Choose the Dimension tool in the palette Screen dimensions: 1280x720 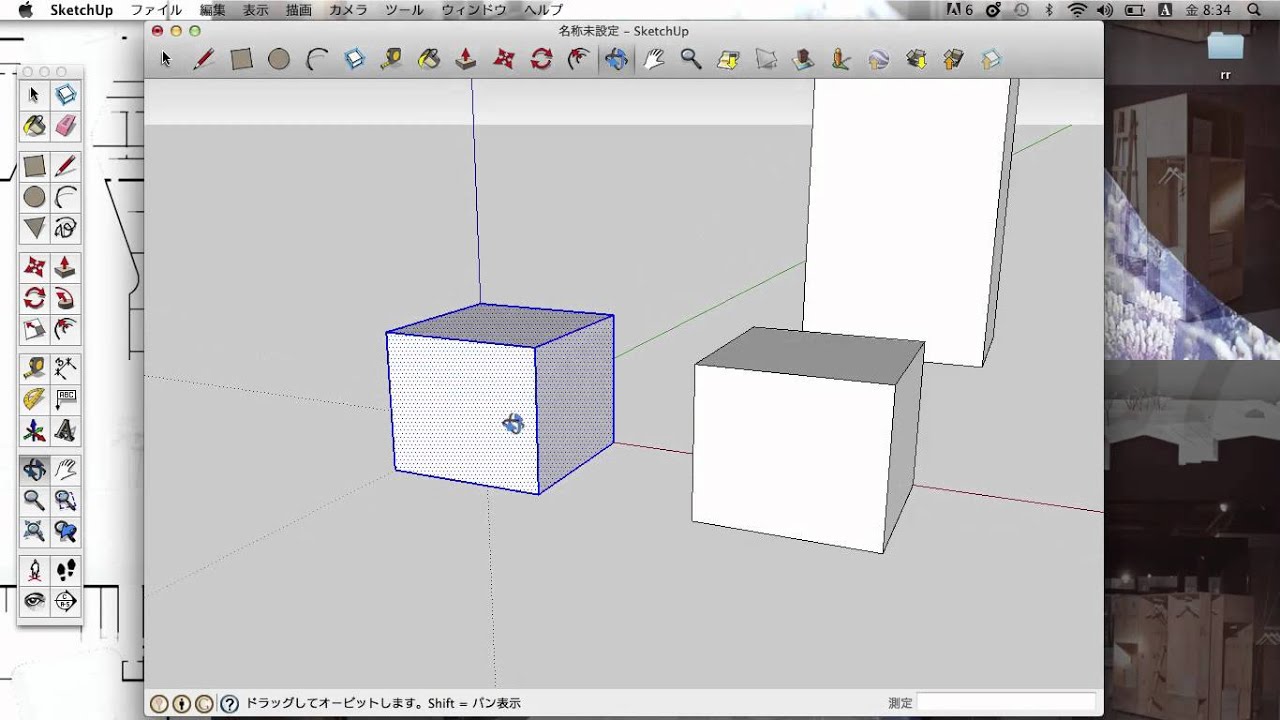[66, 368]
